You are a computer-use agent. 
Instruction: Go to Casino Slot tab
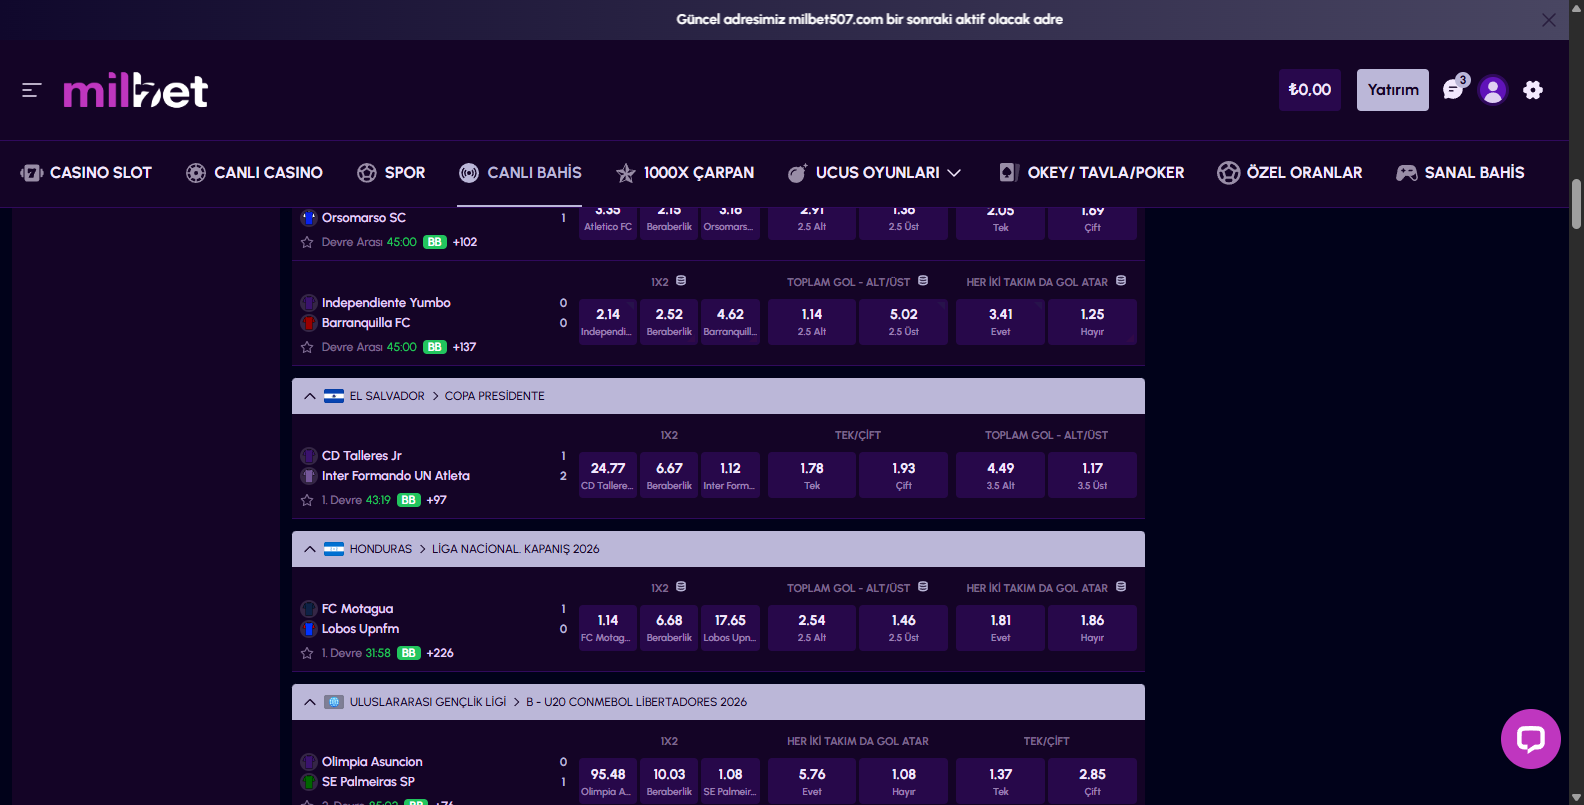coord(86,173)
